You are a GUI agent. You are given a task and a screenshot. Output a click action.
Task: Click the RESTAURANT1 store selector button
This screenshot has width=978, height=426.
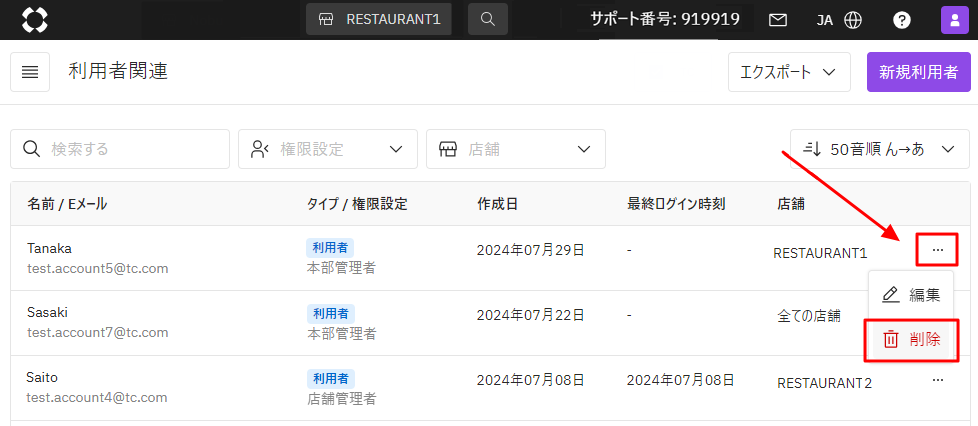click(379, 19)
